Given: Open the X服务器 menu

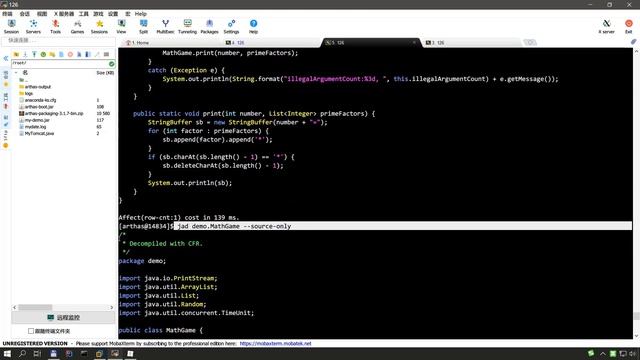Looking at the screenshot, I should click(64, 14).
